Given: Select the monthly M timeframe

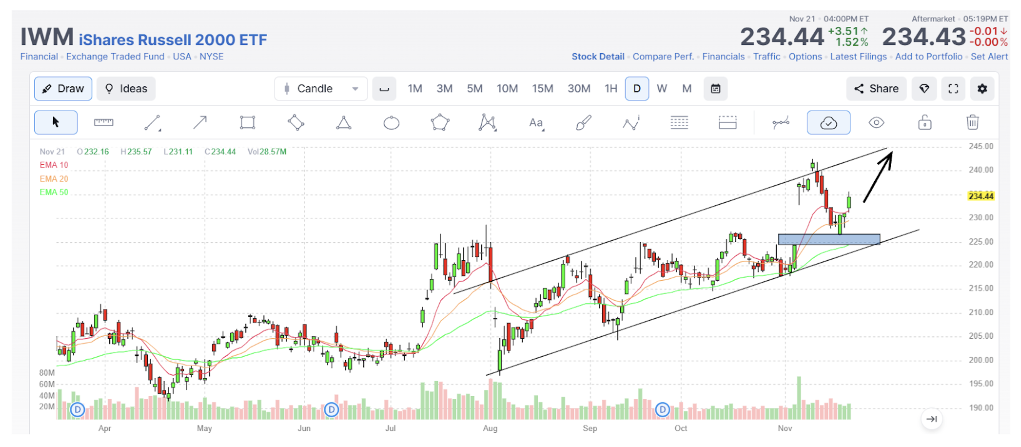Looking at the screenshot, I should coord(687,89).
